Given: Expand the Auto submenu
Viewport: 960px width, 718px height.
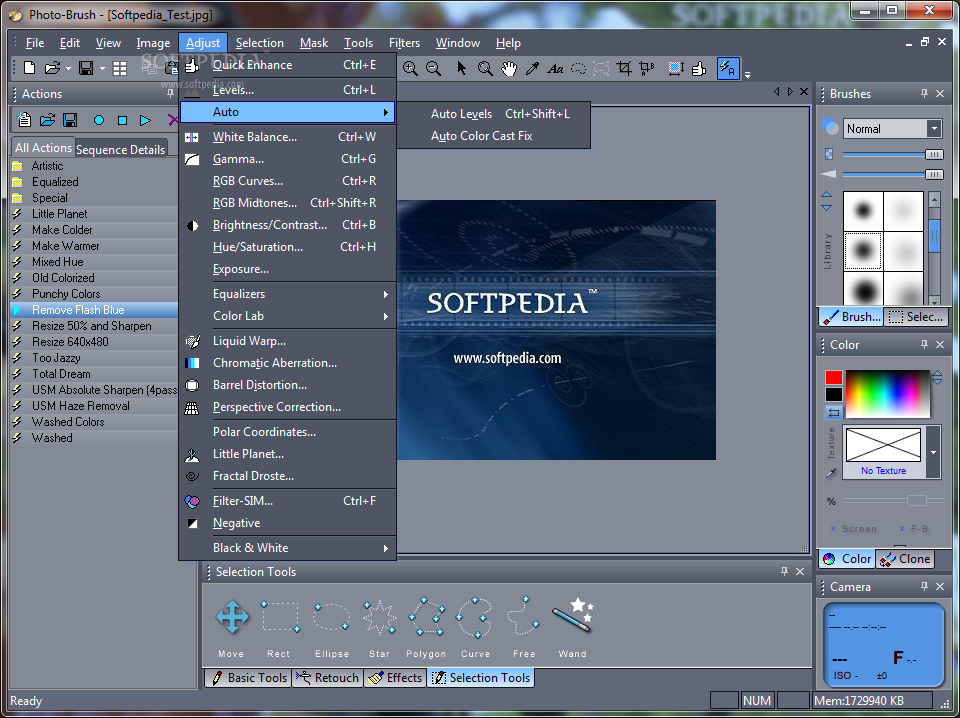Looking at the screenshot, I should click(287, 112).
